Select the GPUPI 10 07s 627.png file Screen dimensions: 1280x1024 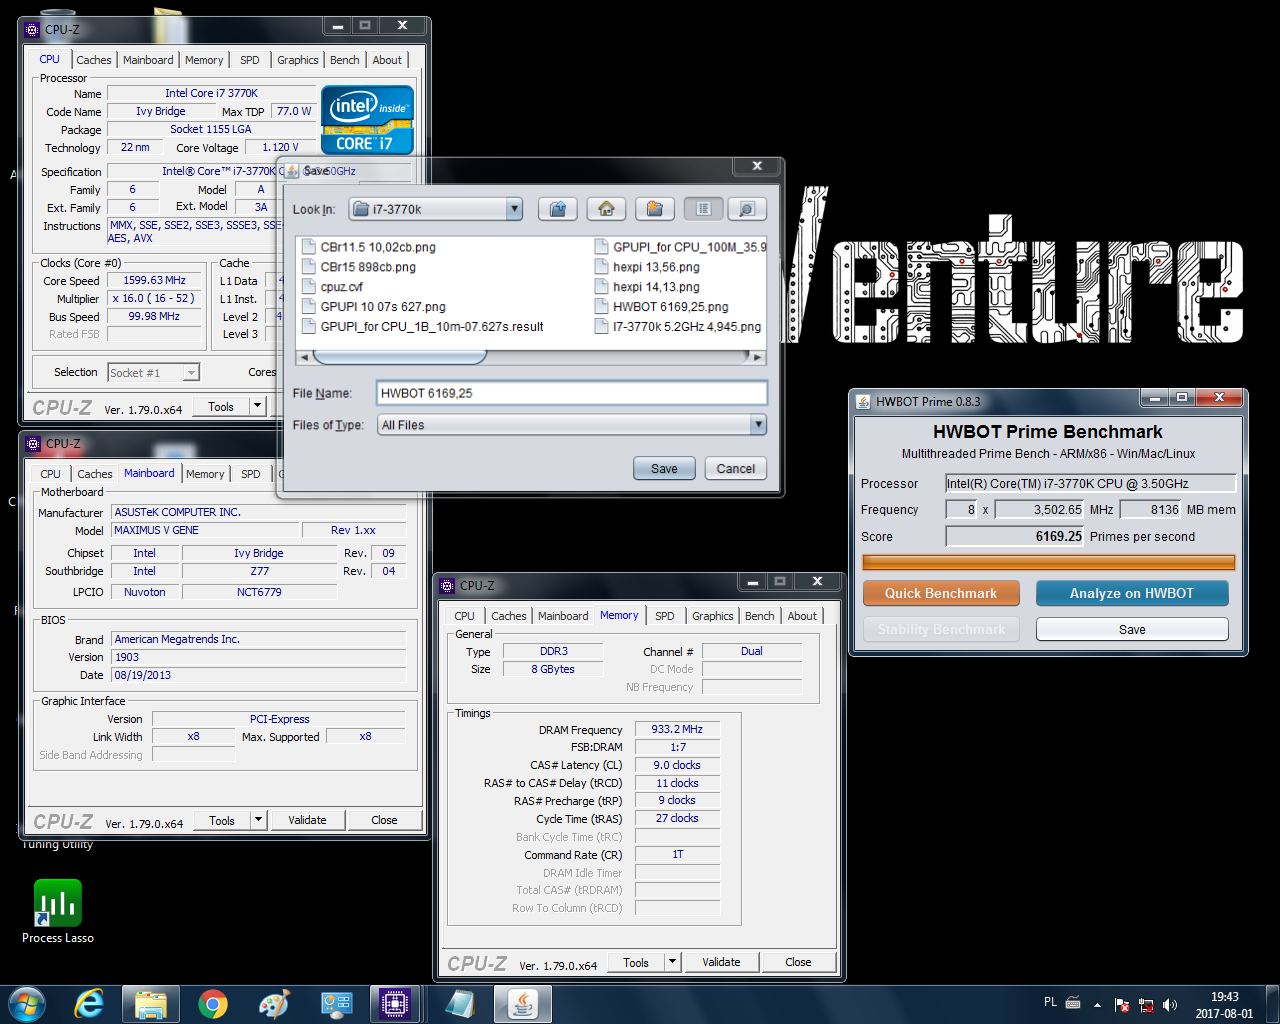point(373,307)
